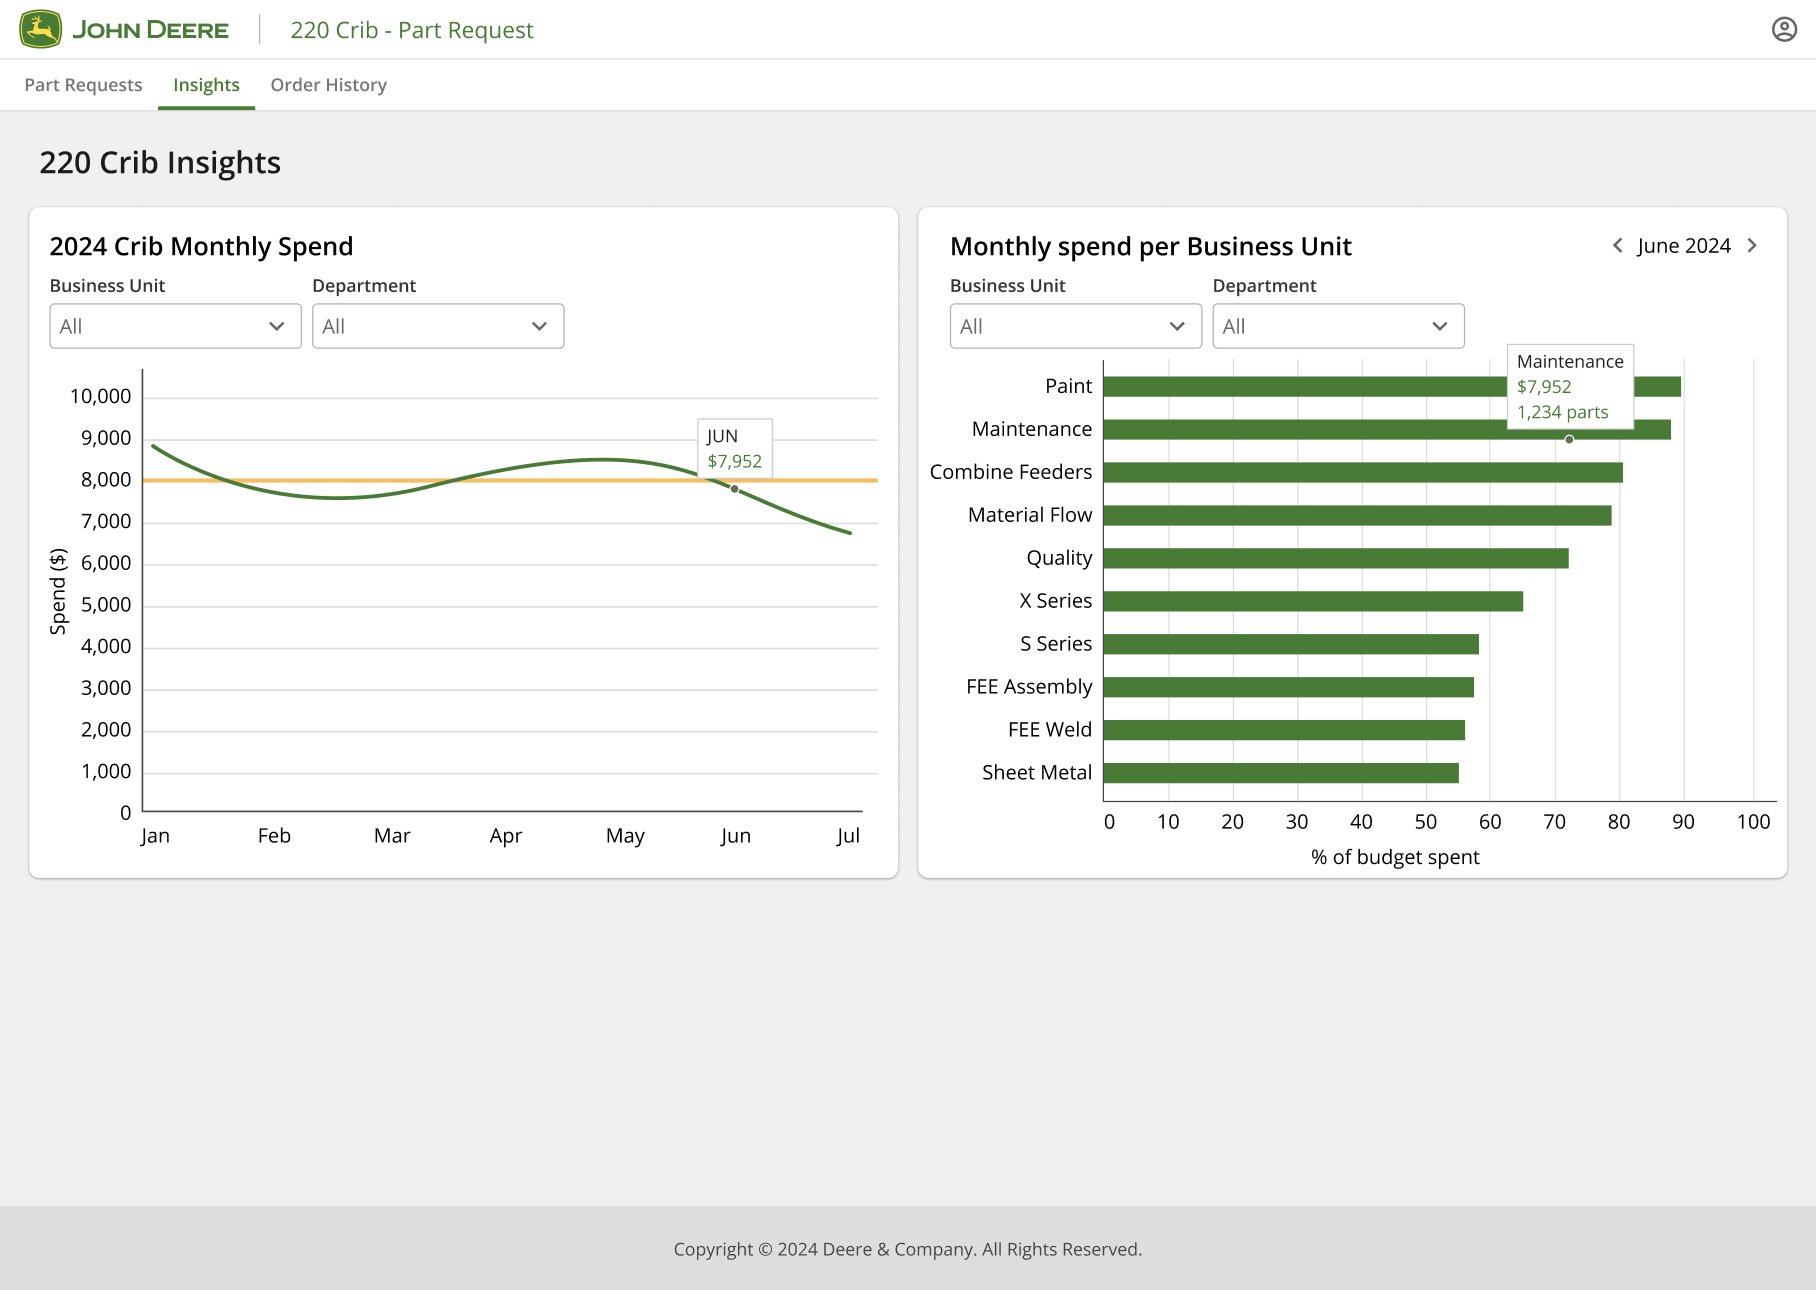The height and width of the screenshot is (1290, 1816).
Task: Click the "$7,952" value in the JUN tooltip
Action: 735,462
